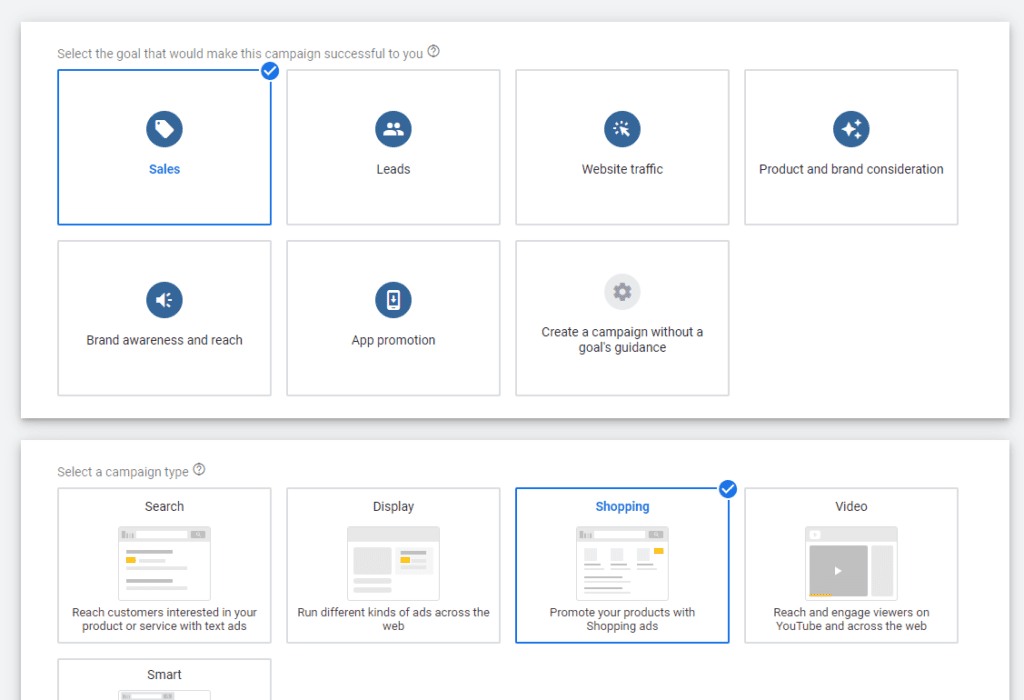
Task: Click the 'Select a campaign type' heading
Action: pos(123,471)
